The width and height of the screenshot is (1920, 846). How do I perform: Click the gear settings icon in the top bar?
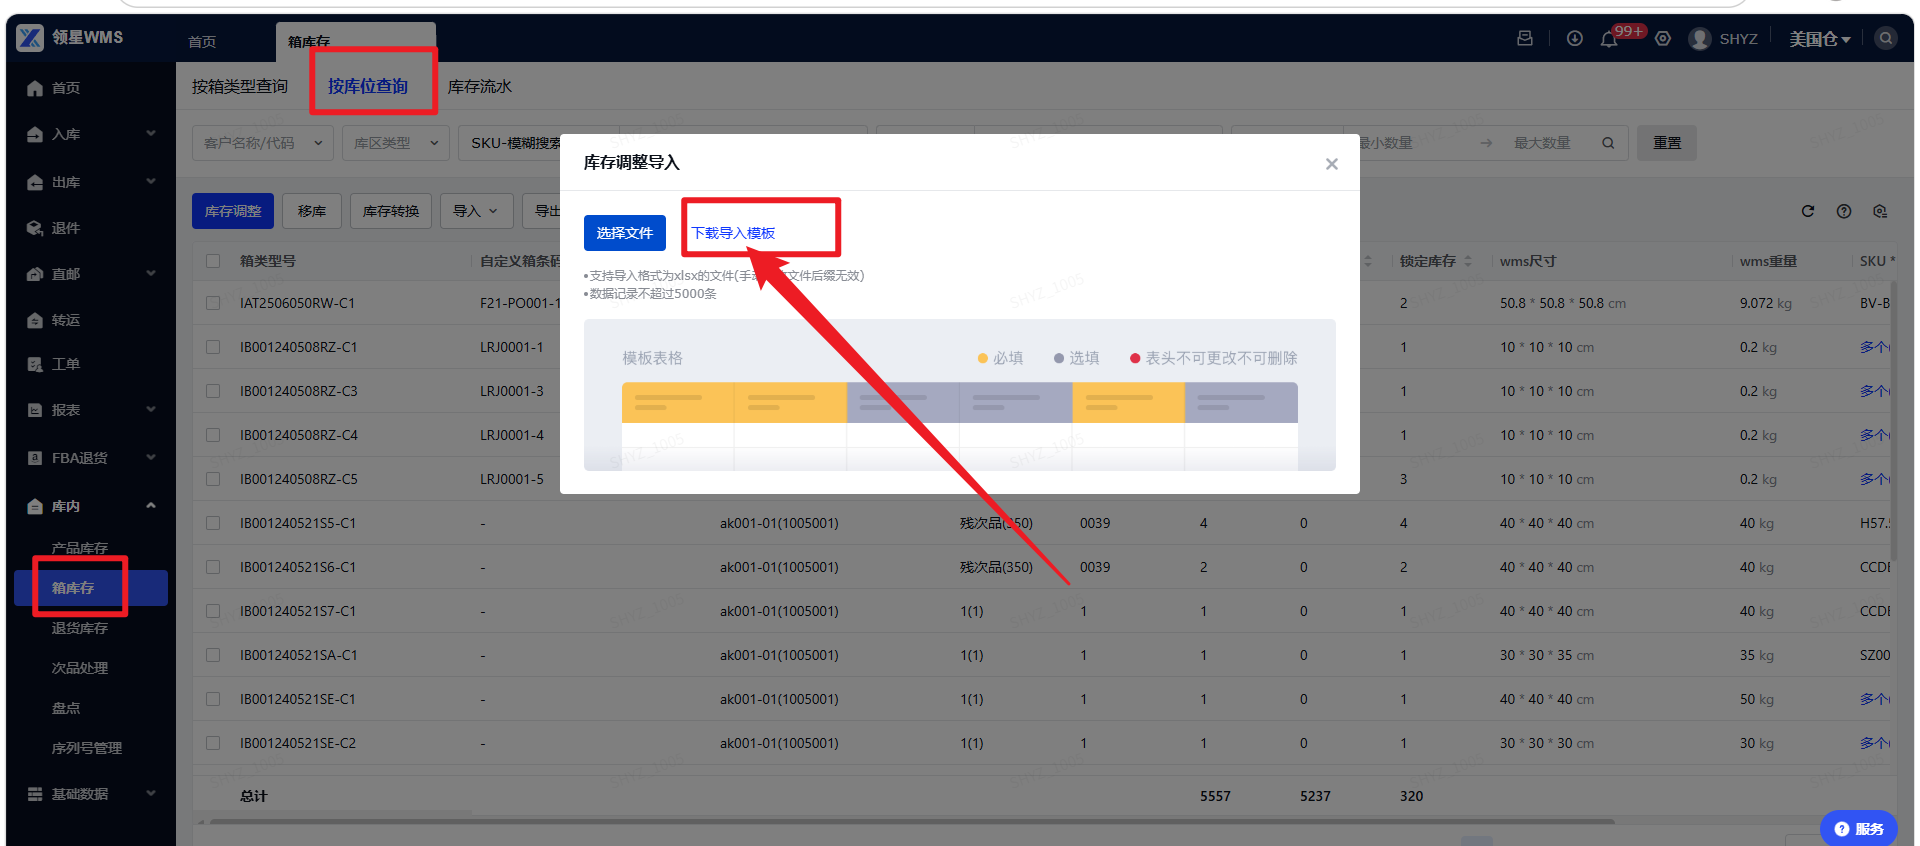tap(1663, 38)
